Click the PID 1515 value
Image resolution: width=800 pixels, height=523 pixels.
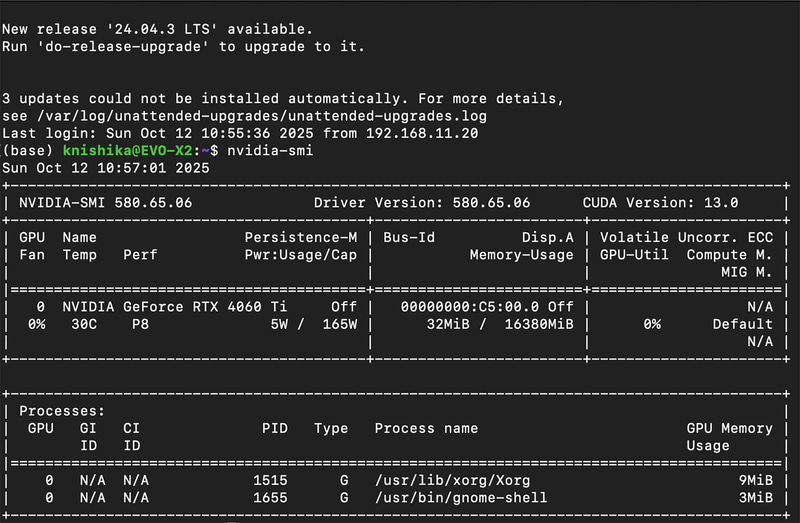(270, 480)
